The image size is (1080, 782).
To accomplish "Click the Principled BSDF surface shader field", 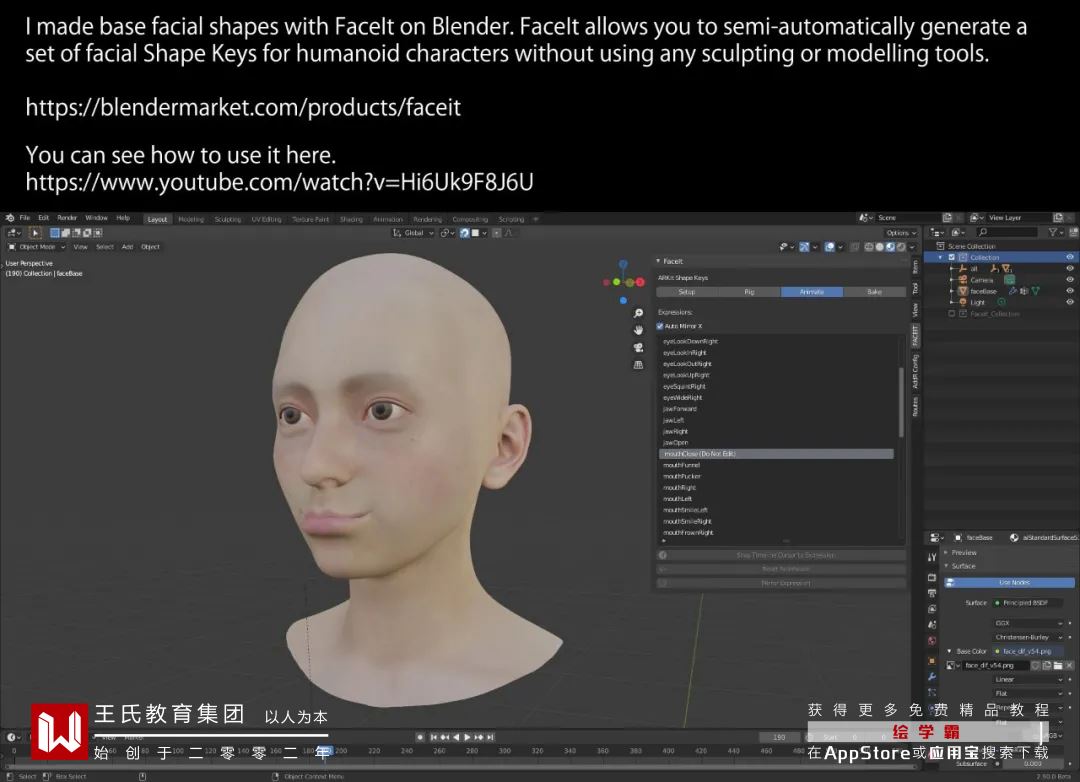I will click(1028, 603).
